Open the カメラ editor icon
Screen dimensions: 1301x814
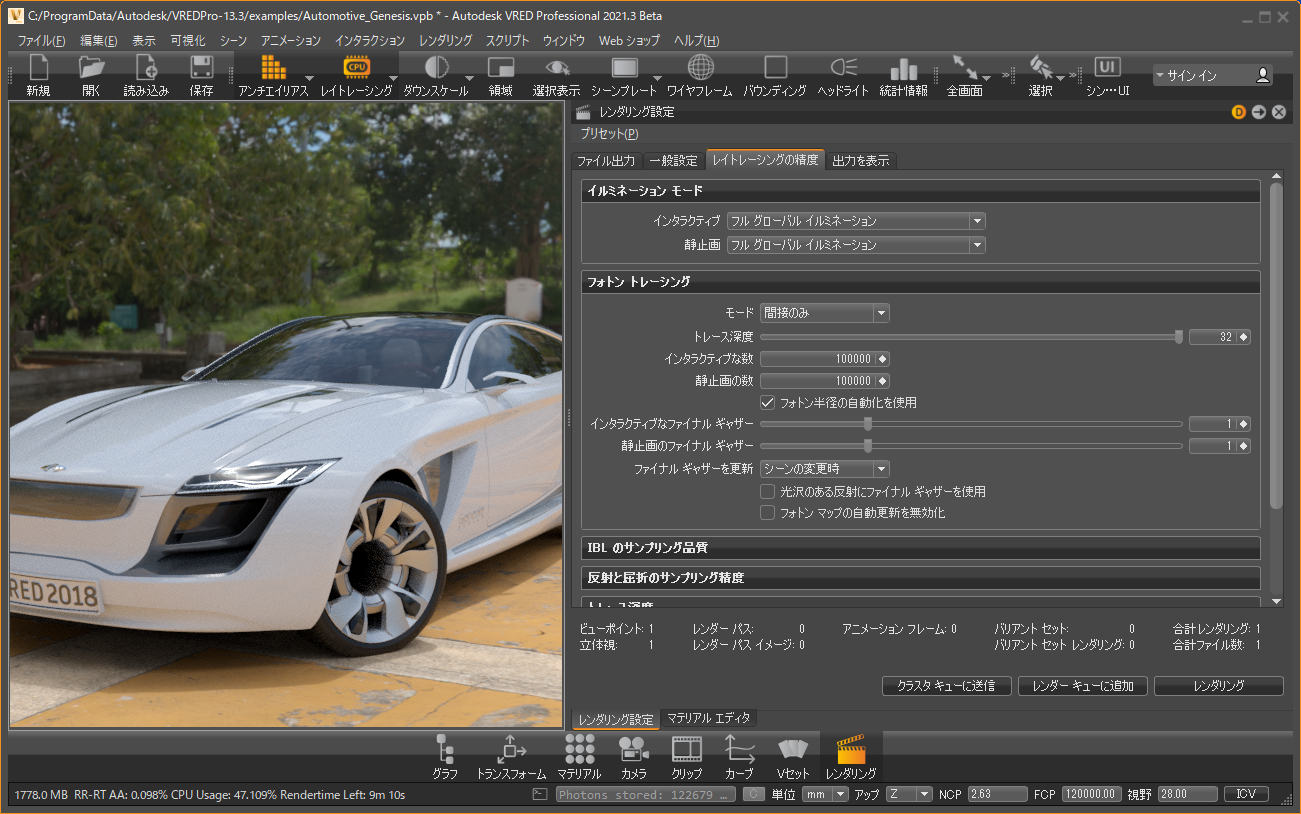tap(633, 750)
